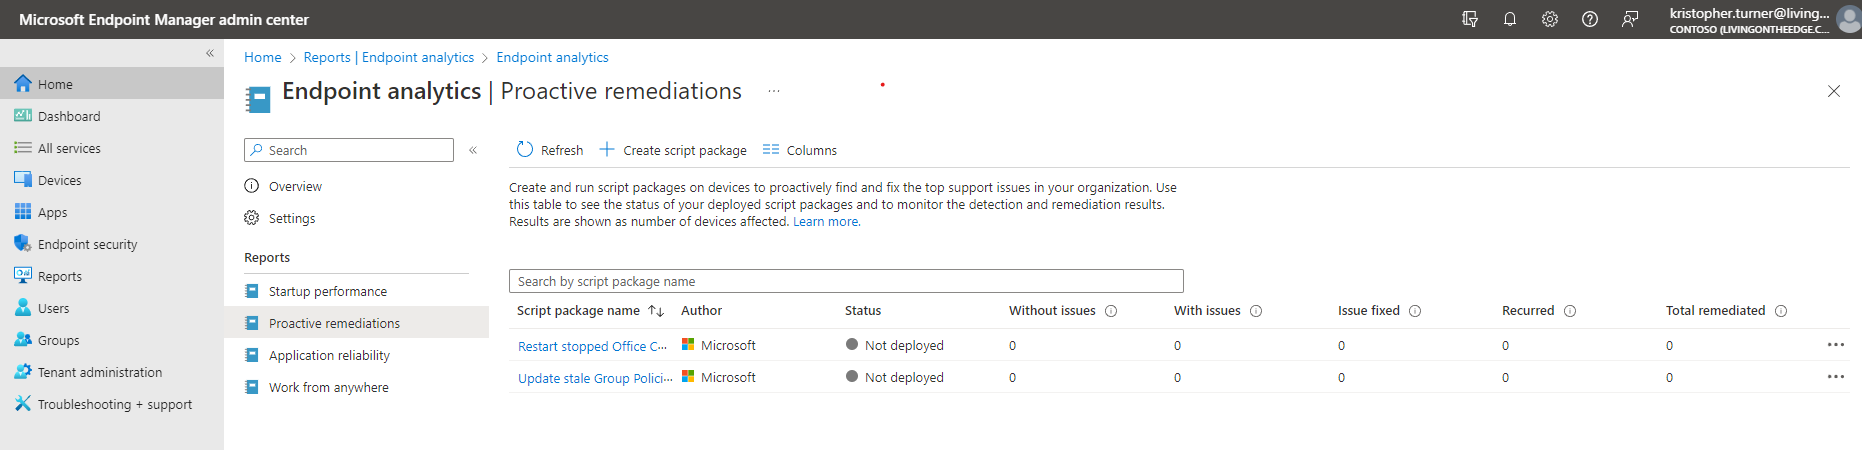Click info icon next to Recurred
Screen dimensions: 1862x450
(x=1570, y=311)
